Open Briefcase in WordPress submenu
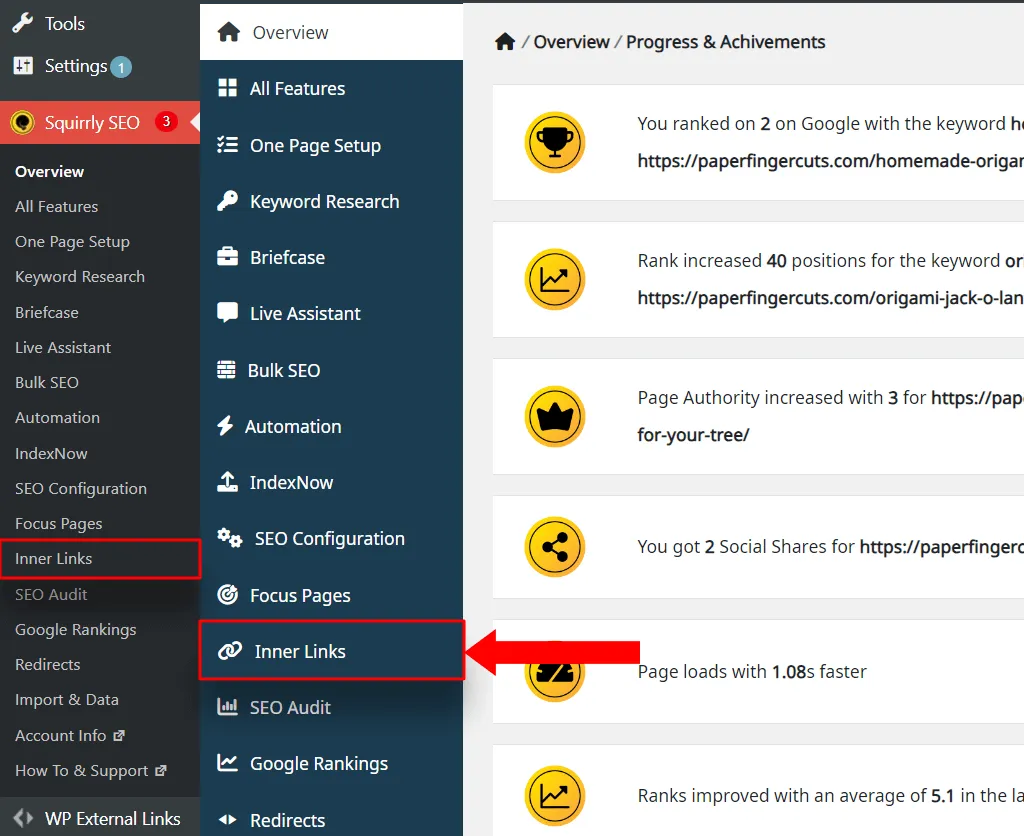Viewport: 1024px width, 836px height. [x=47, y=312]
